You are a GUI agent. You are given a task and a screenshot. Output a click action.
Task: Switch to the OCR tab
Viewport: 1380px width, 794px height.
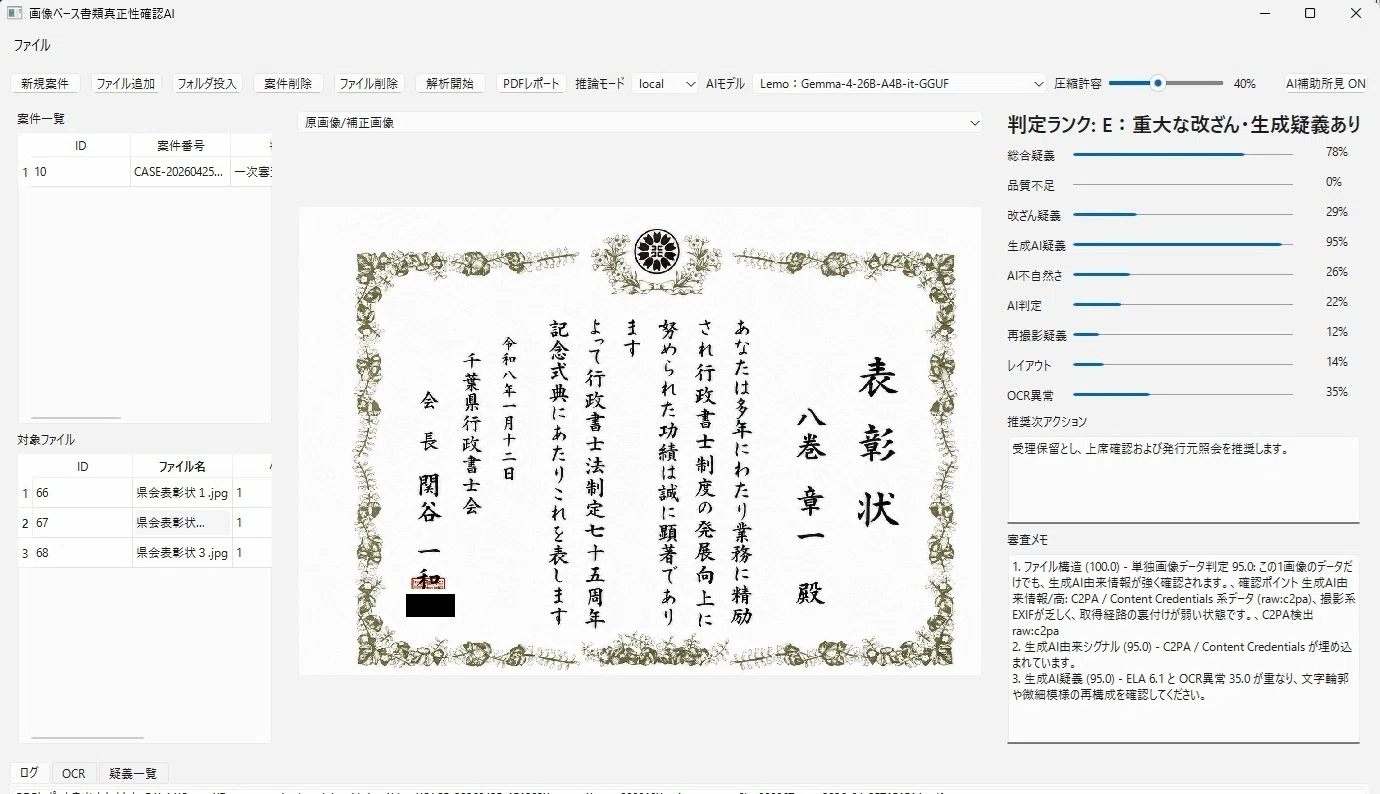click(74, 773)
